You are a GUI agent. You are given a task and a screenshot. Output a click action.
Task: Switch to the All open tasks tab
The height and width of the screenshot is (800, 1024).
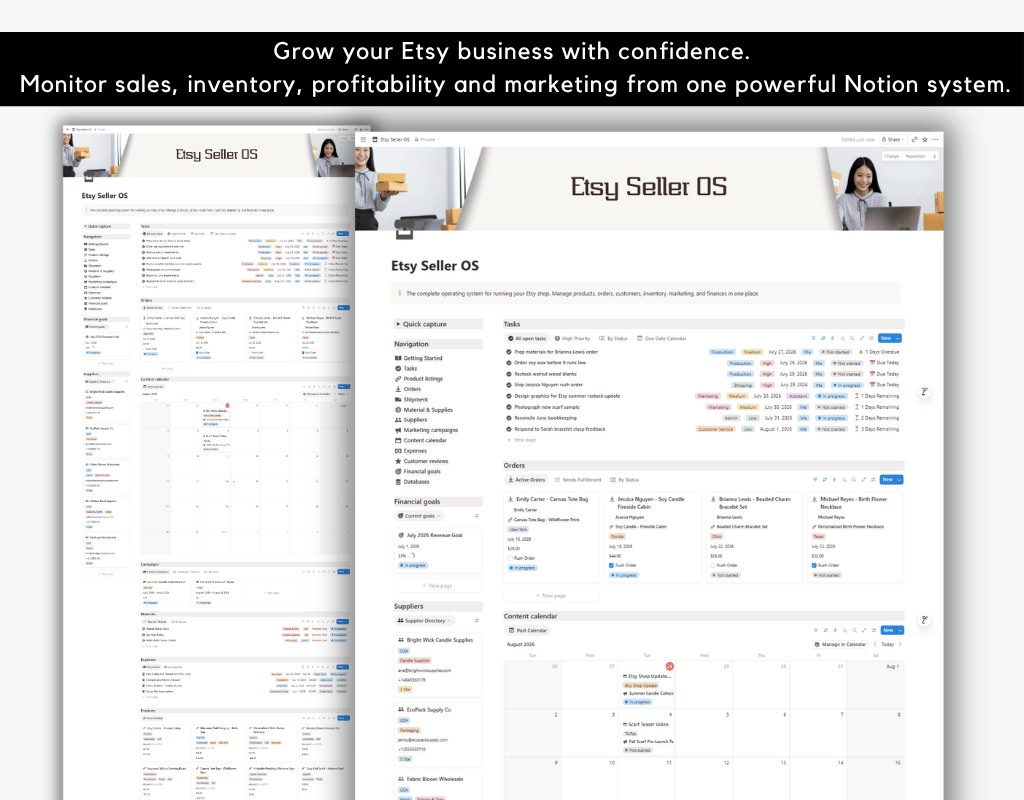click(527, 338)
